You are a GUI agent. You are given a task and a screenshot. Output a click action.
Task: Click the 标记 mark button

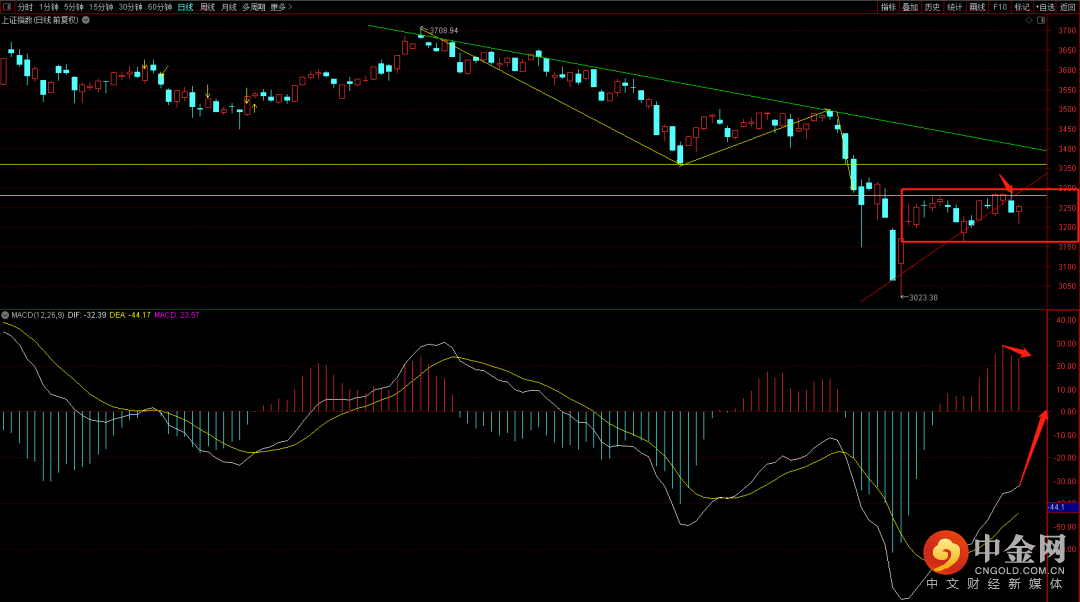pyautogui.click(x=1022, y=7)
